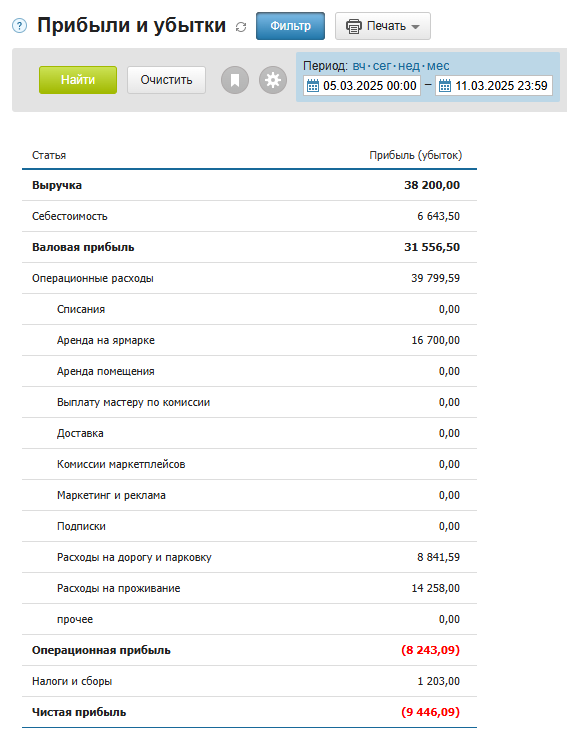This screenshot has height=752, width=567.
Task: Select the Чистая прибыль row label
Action: 79,713
